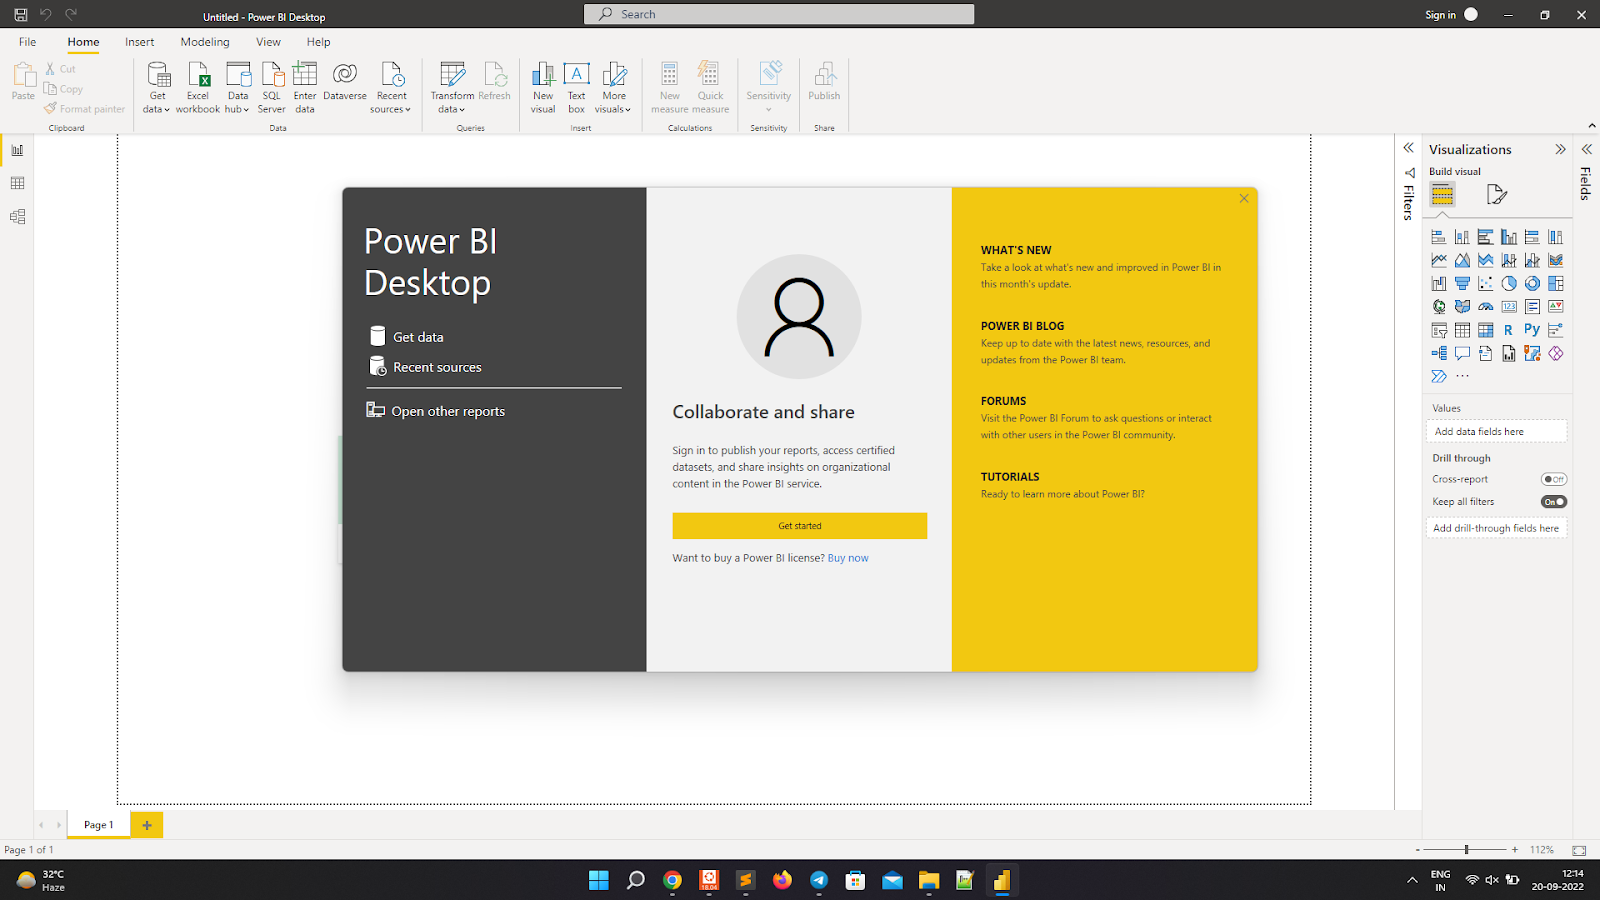Open More visuals dropdown
The image size is (1600, 900).
(x=614, y=88)
